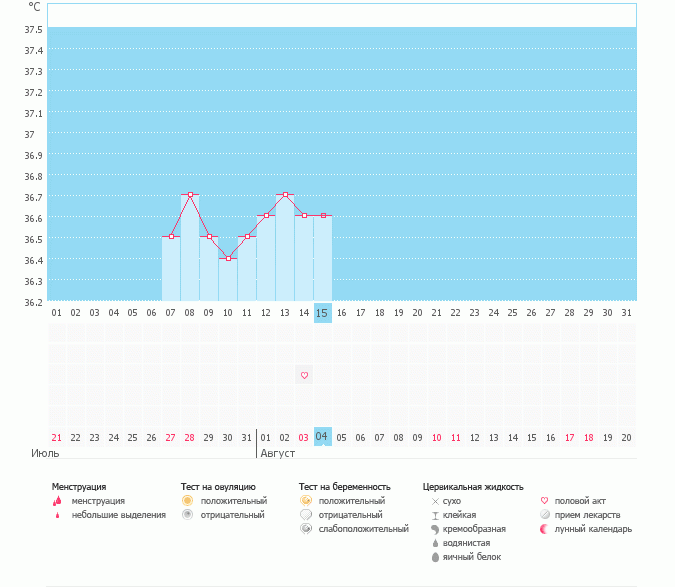Screen dimensions: 675x587
Task: Click the positive ovulation test icon
Action: pyautogui.click(x=187, y=500)
